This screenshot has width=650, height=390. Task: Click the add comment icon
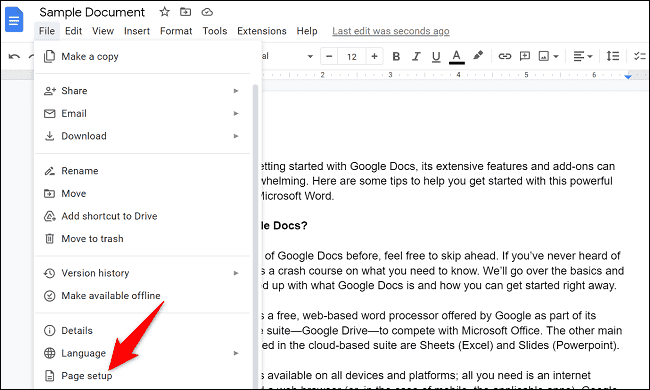[x=525, y=56]
